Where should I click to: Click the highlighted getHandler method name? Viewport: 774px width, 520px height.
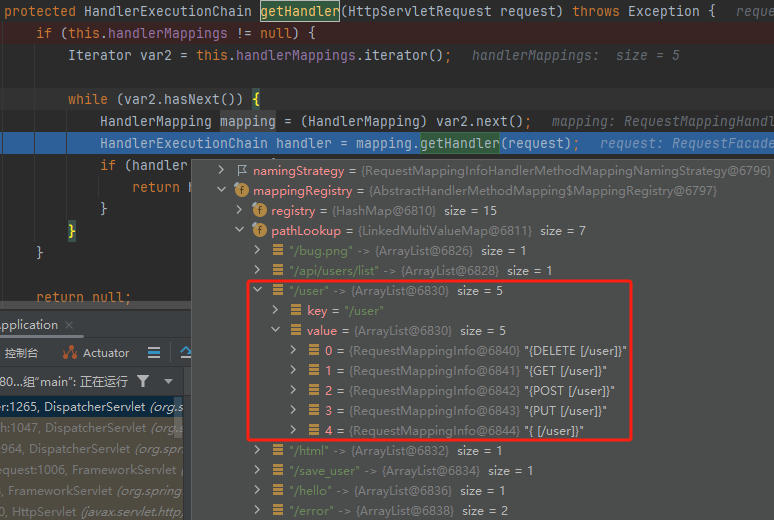[x=300, y=11]
